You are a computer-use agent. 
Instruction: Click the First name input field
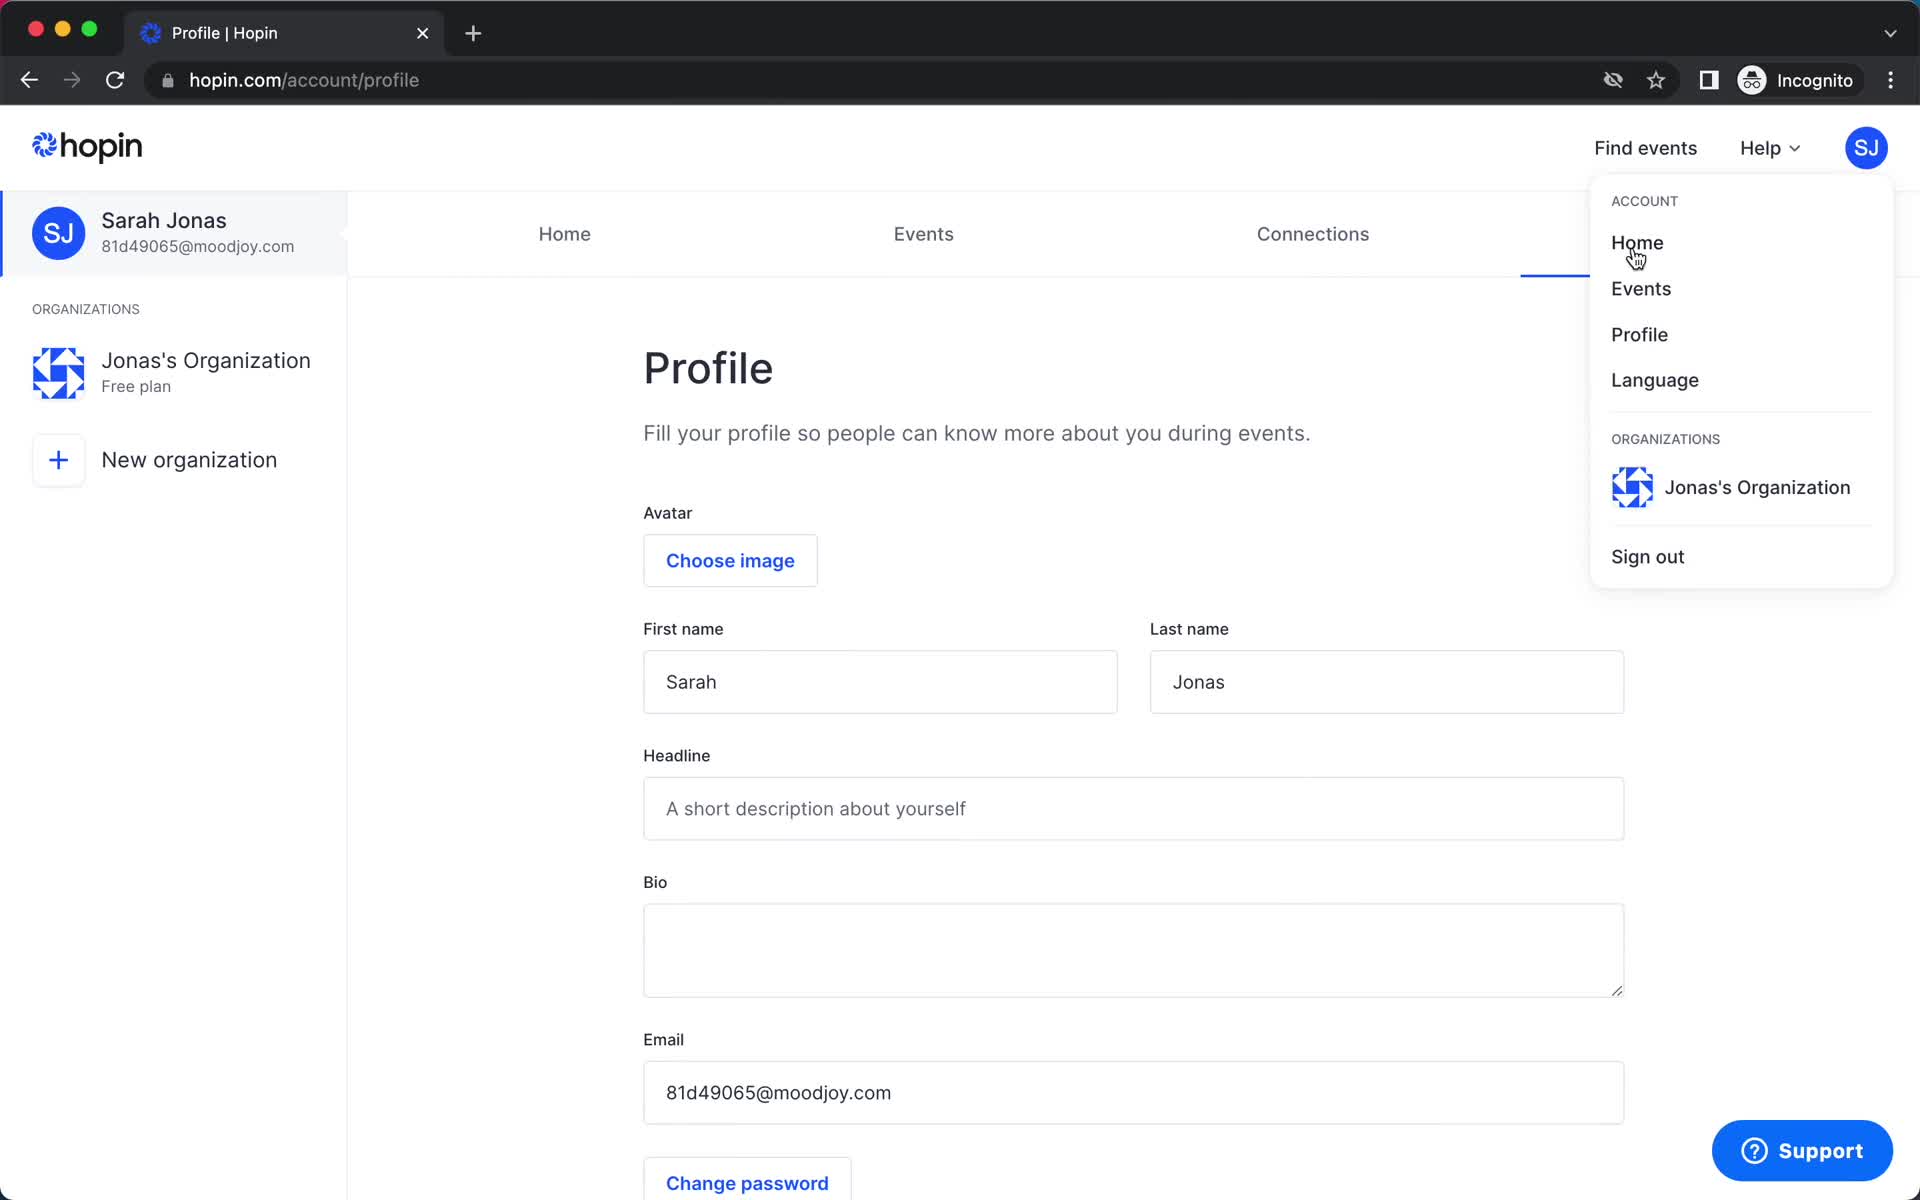coord(879,682)
